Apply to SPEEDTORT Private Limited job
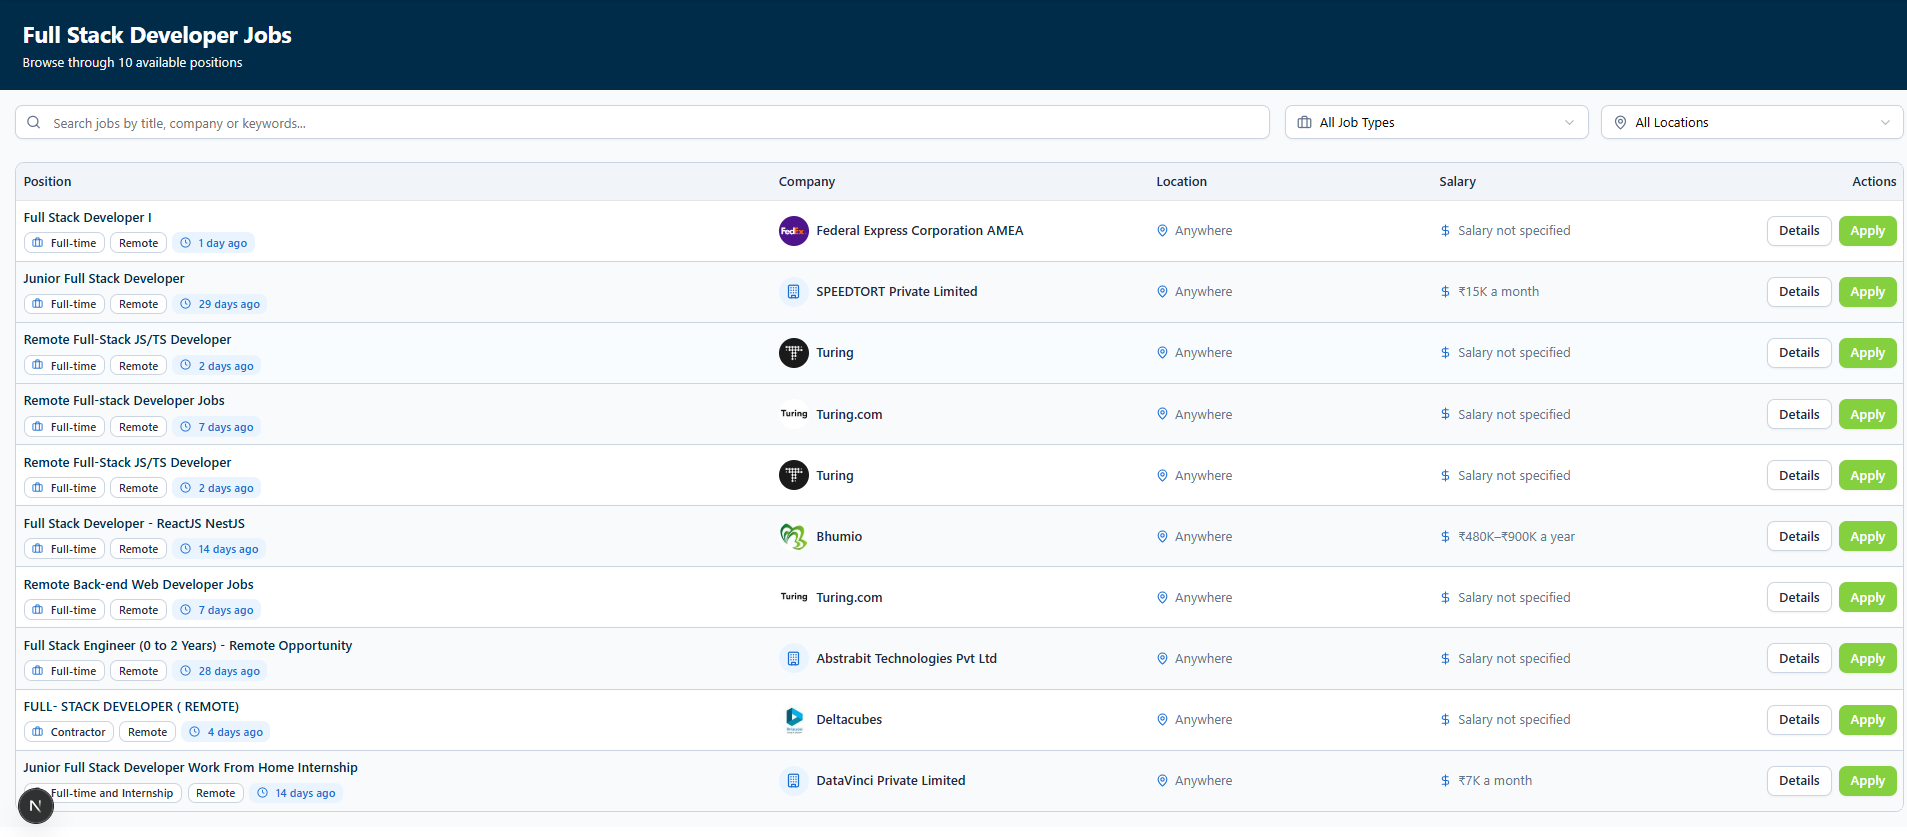Screen dimensions: 1907x837 pyautogui.click(x=1867, y=292)
